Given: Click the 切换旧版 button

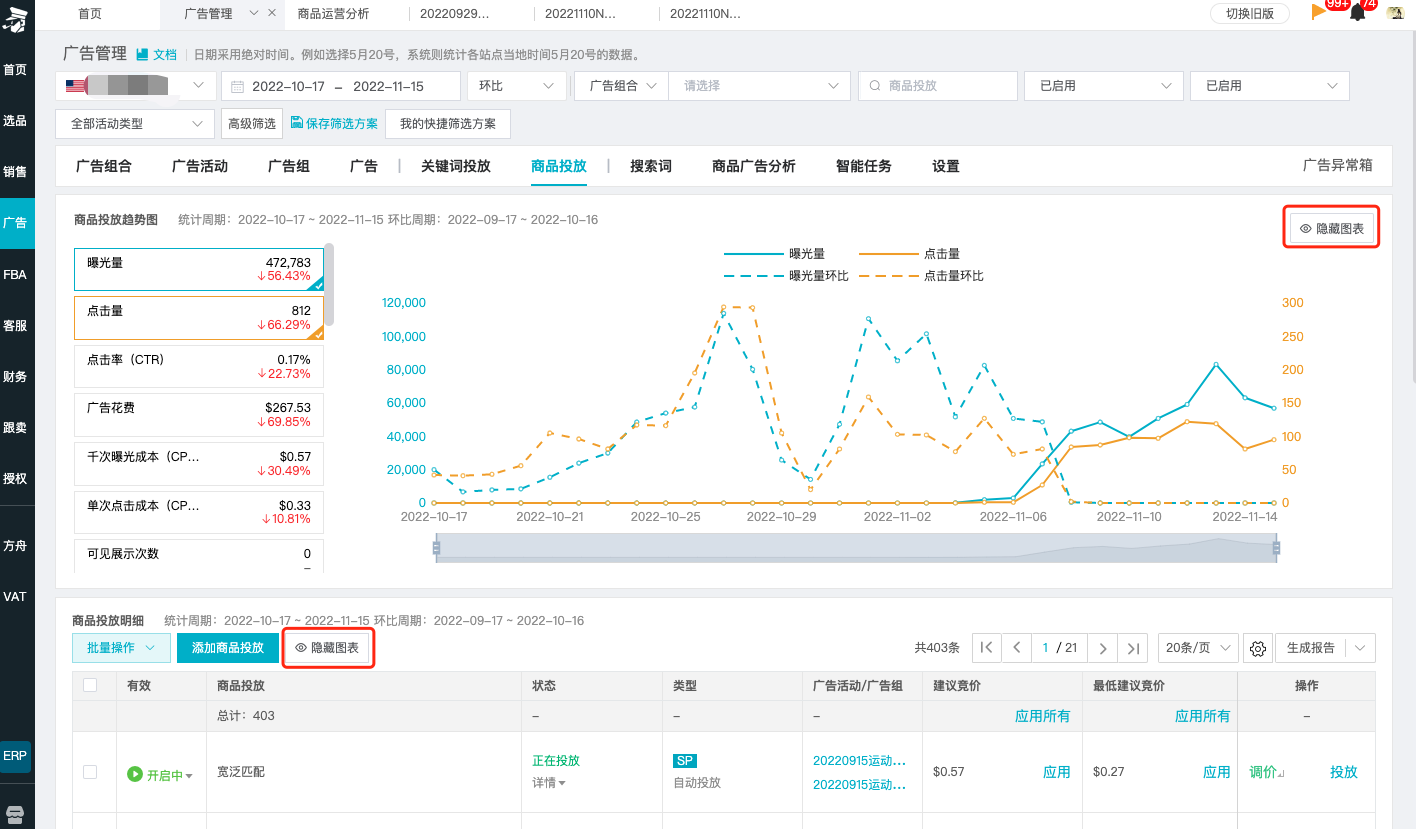Looking at the screenshot, I should point(1249,13).
